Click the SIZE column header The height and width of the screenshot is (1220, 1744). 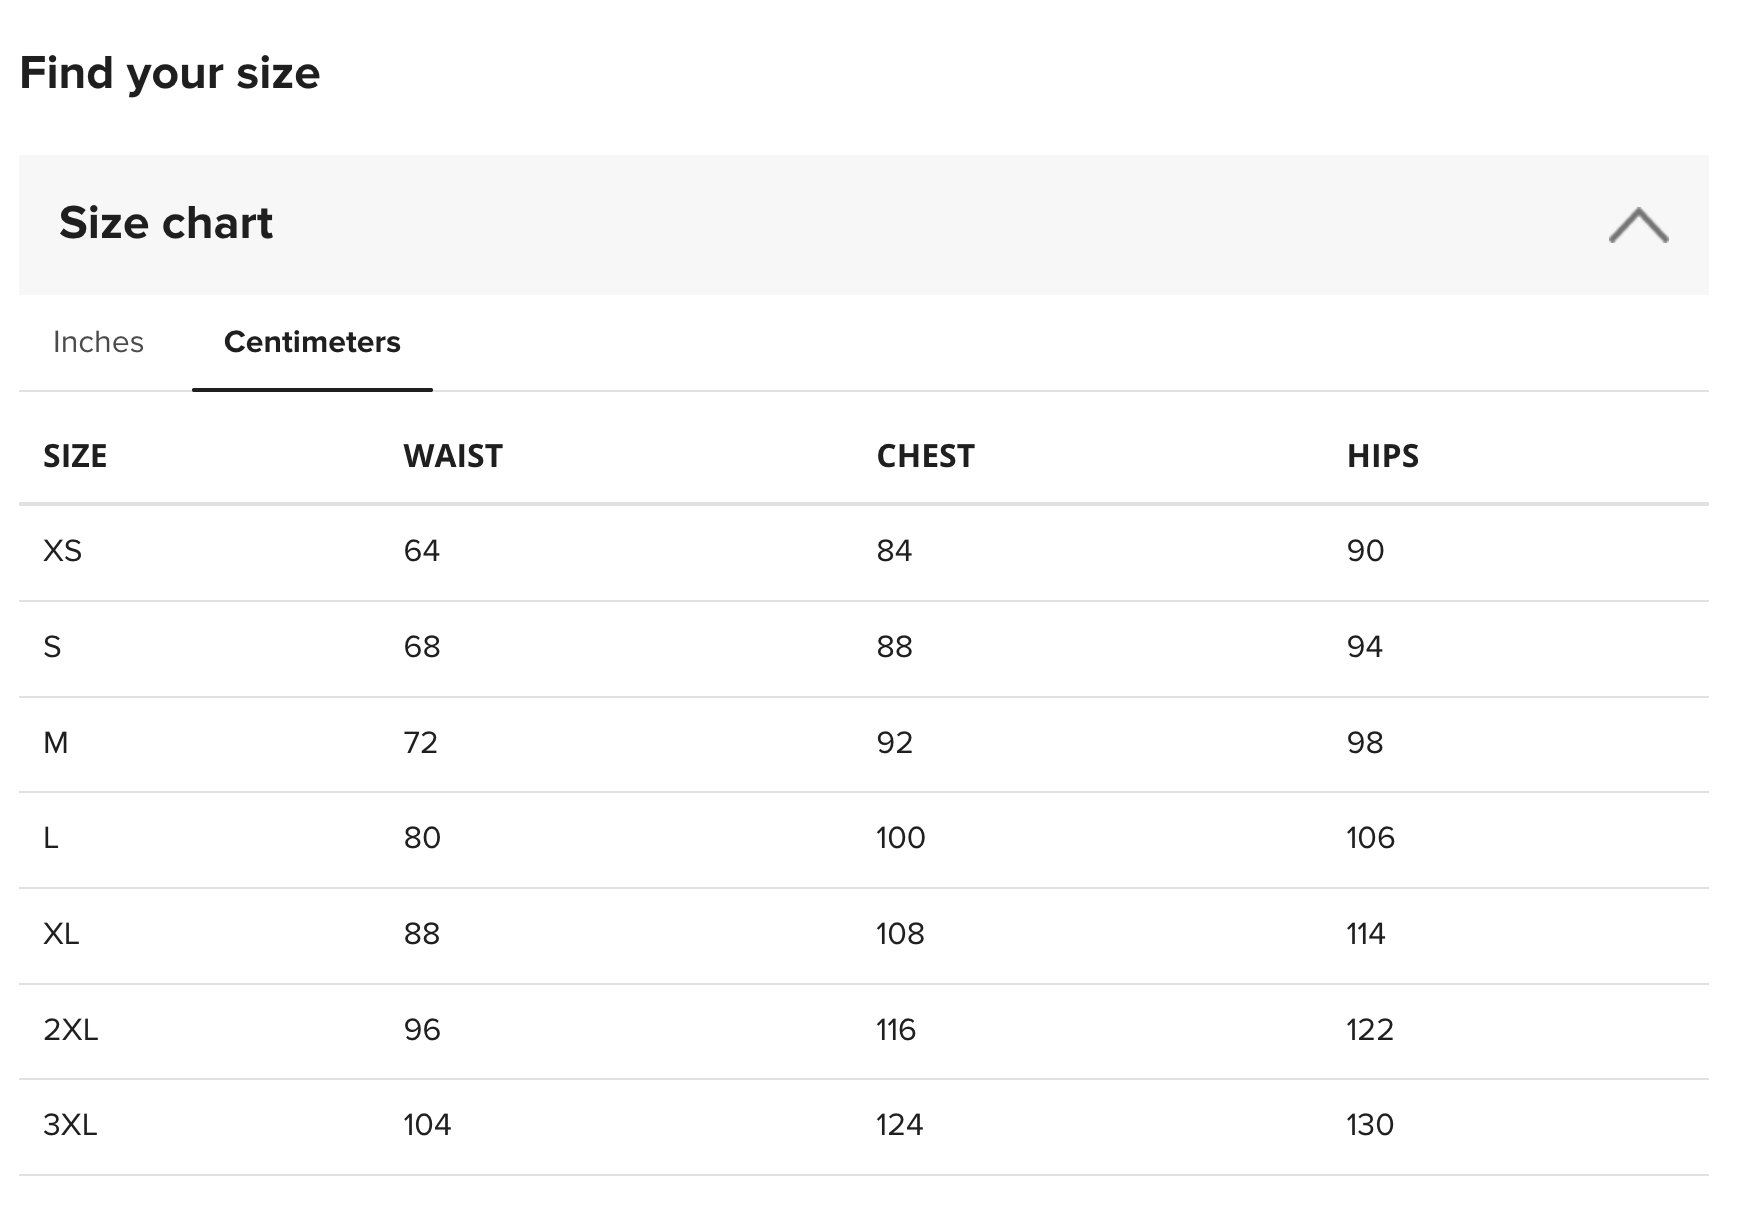coord(75,456)
